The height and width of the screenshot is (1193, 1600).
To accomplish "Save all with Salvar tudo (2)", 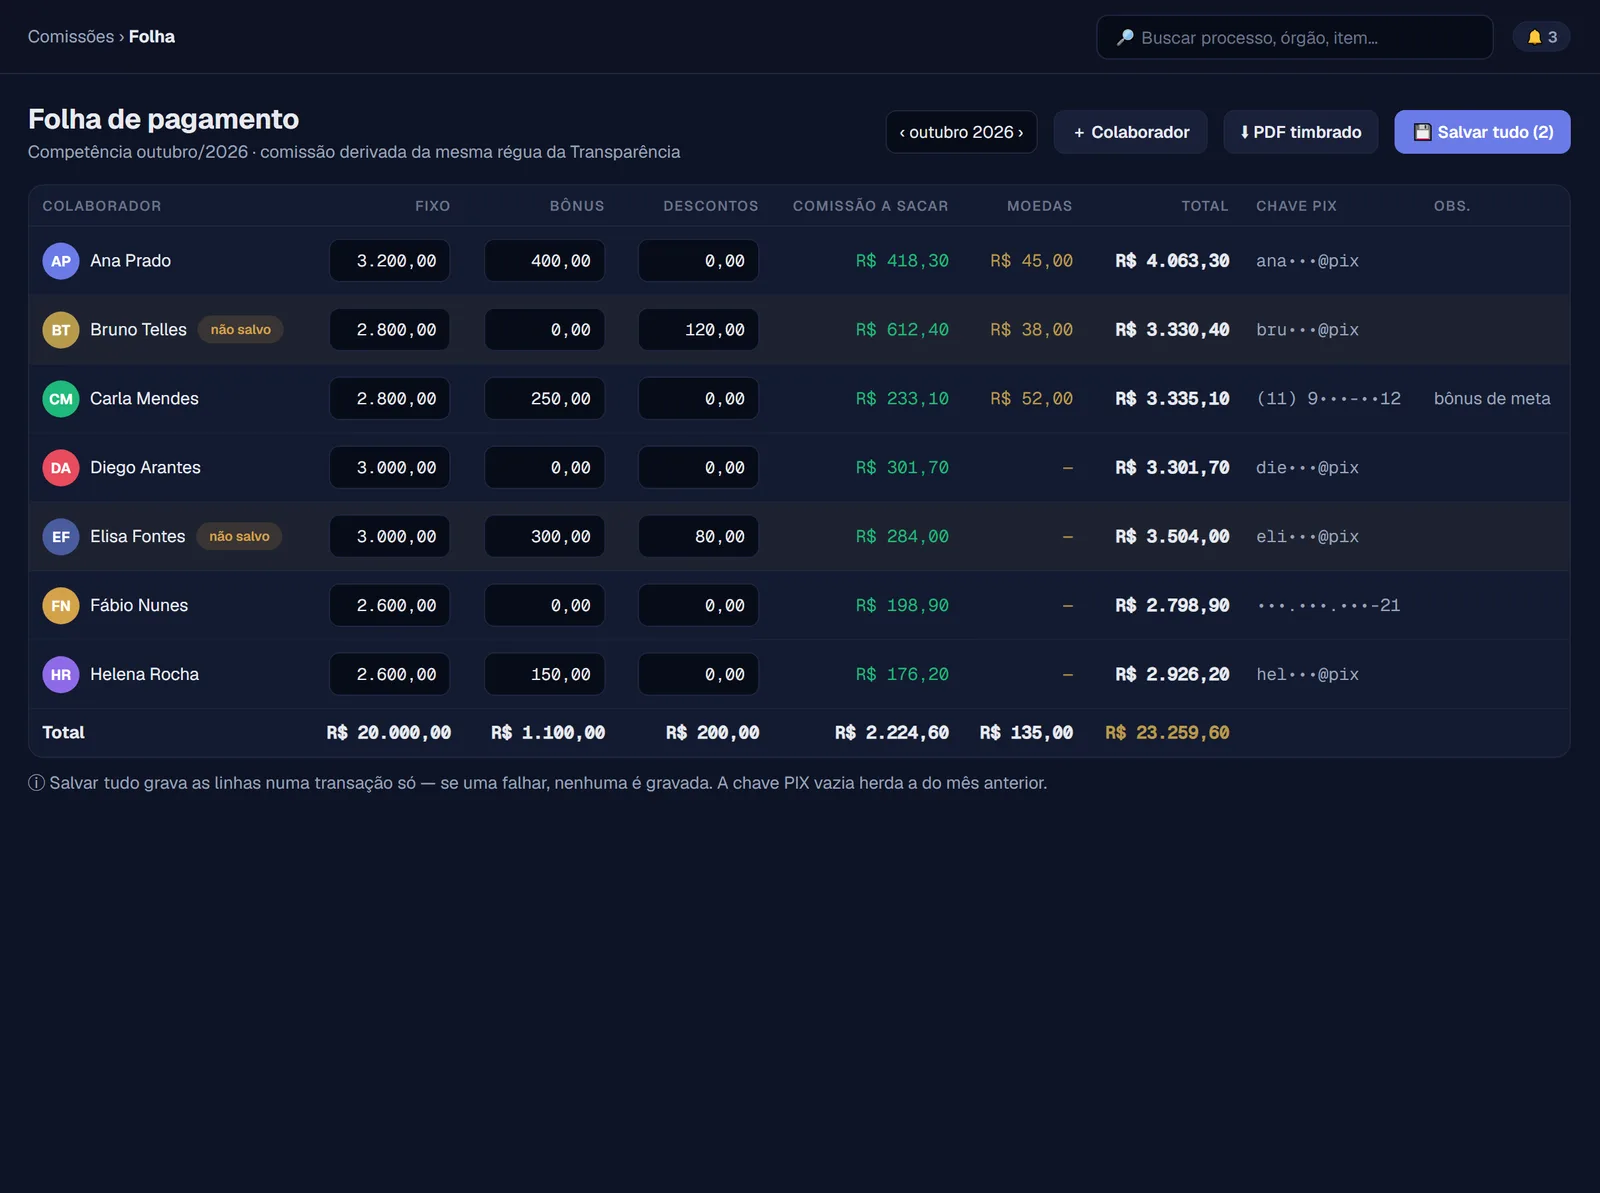I will coord(1482,132).
